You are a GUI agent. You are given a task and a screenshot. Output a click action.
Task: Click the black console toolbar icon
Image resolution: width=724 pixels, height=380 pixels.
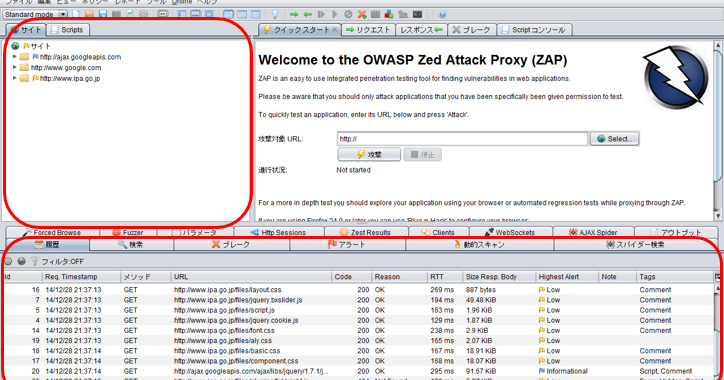tap(417, 14)
